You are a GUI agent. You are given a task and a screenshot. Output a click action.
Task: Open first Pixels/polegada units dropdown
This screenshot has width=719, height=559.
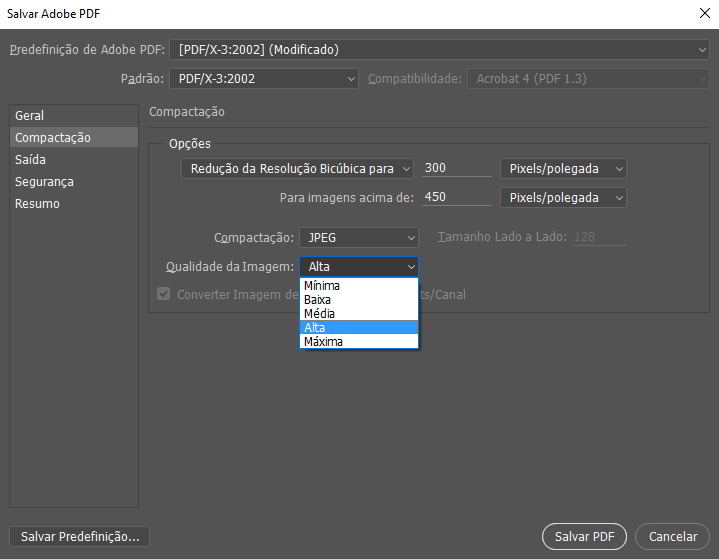(563, 169)
